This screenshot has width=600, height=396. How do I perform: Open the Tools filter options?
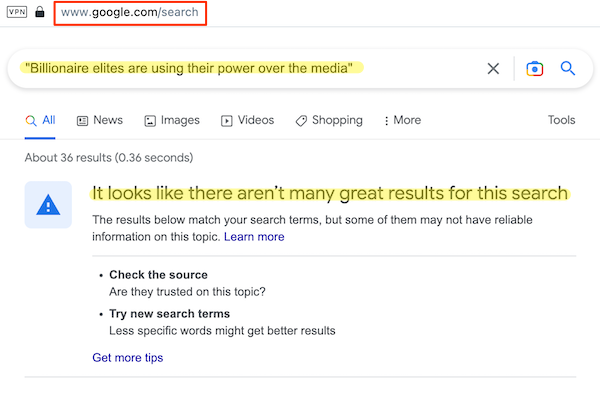pos(561,120)
